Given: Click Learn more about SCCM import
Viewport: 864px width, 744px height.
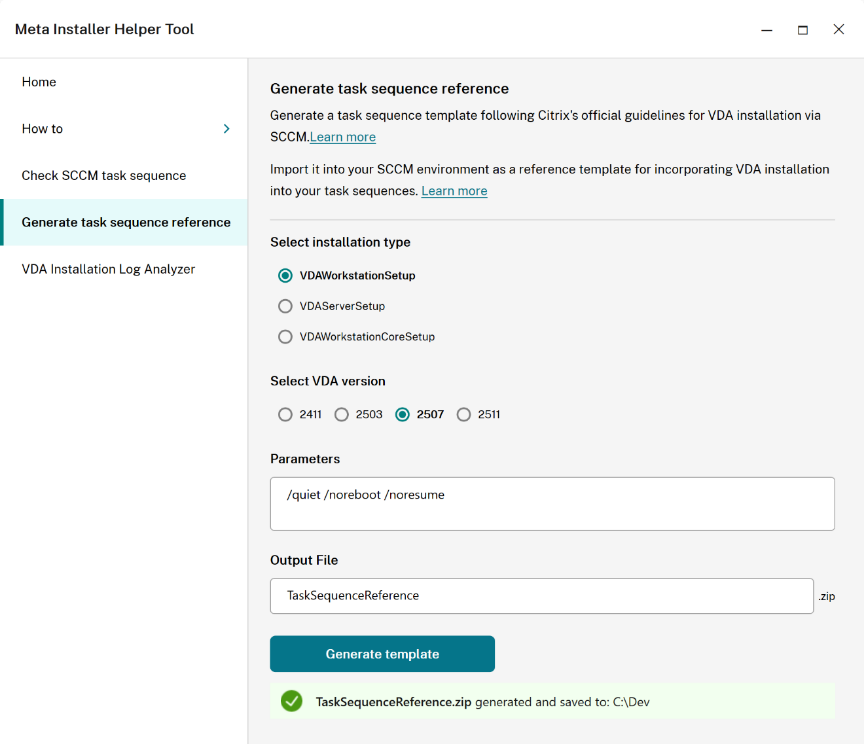Looking at the screenshot, I should pyautogui.click(x=454, y=190).
